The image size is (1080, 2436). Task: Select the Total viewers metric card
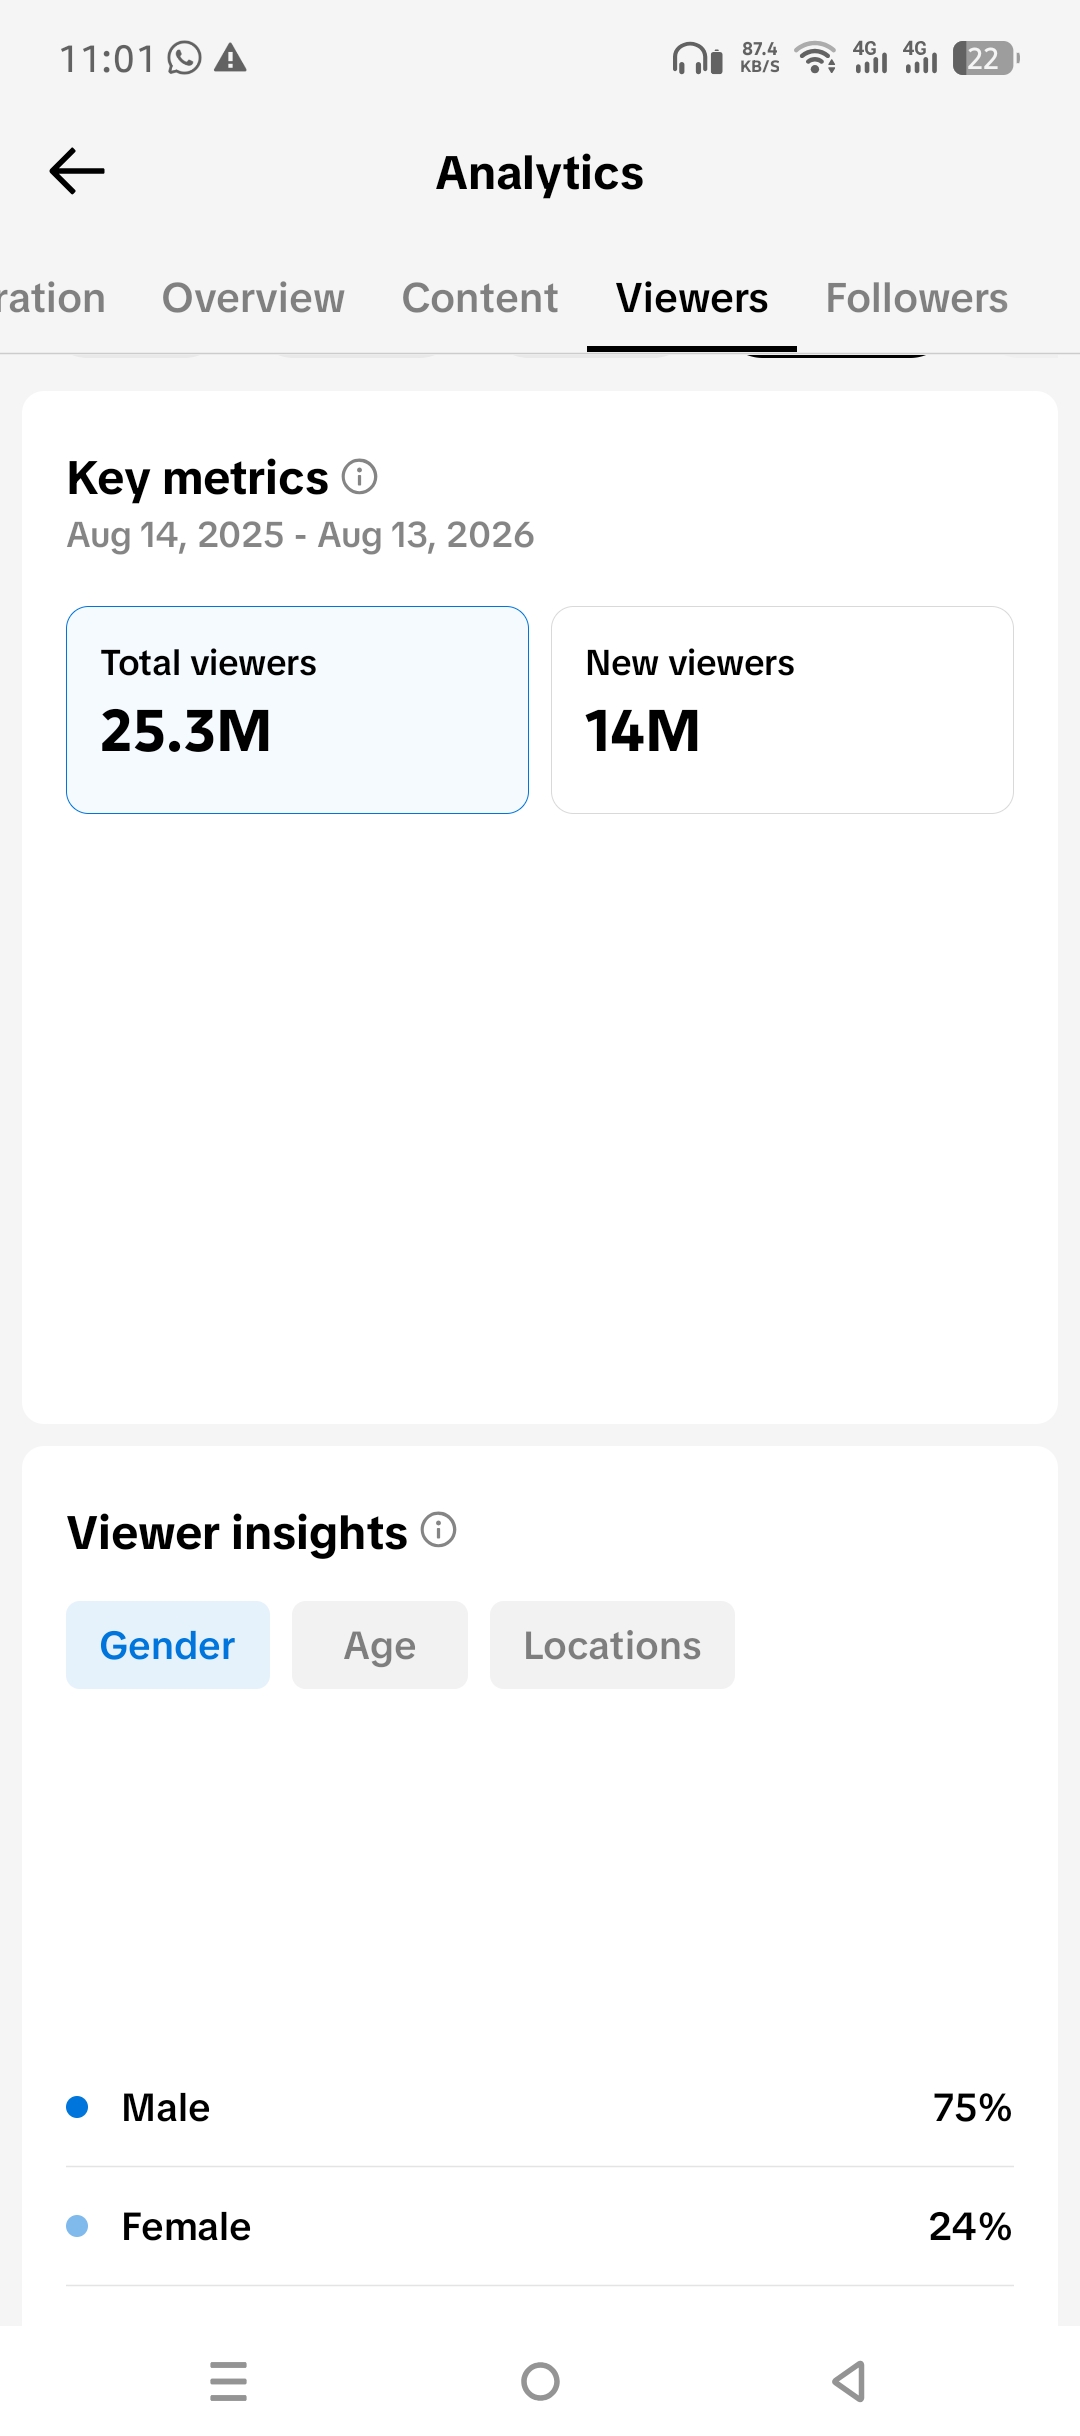[297, 710]
